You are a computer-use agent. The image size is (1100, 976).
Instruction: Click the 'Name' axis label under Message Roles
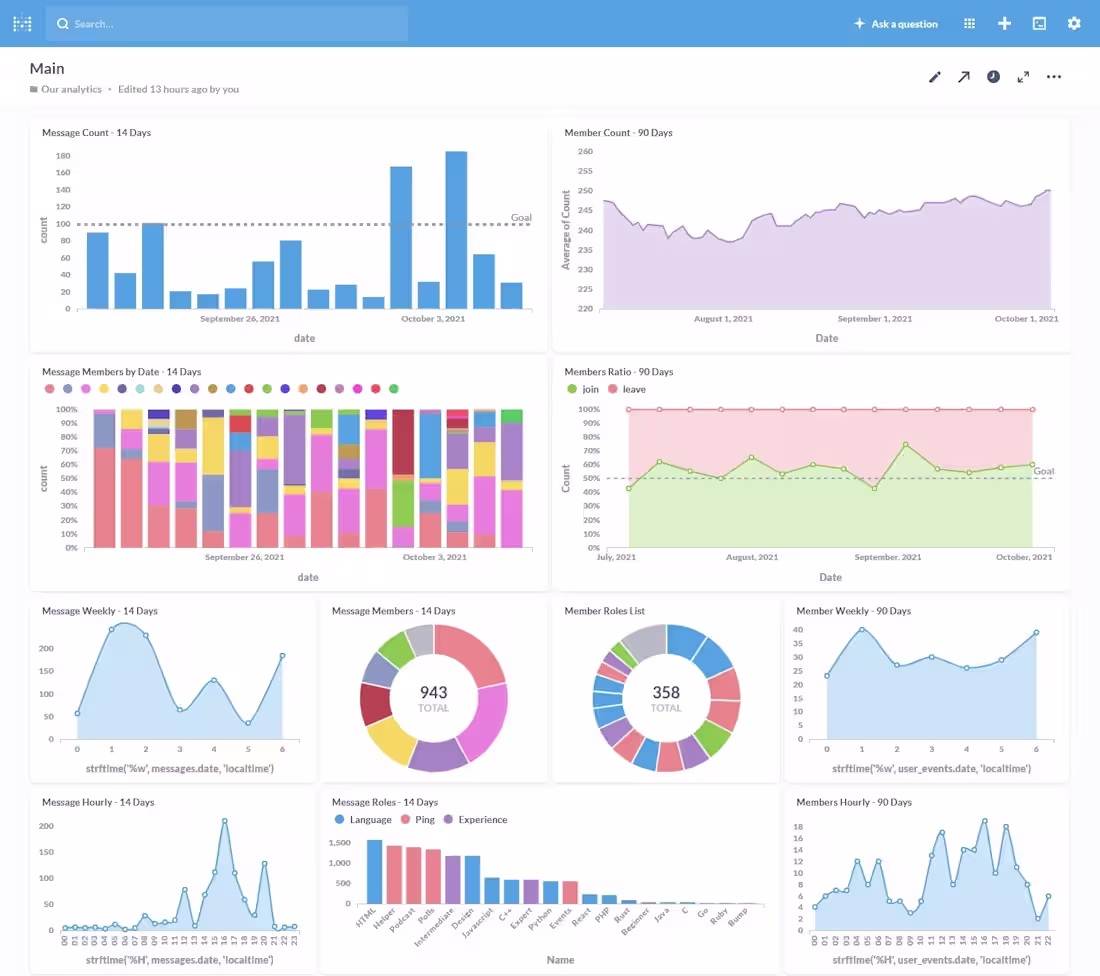click(560, 960)
